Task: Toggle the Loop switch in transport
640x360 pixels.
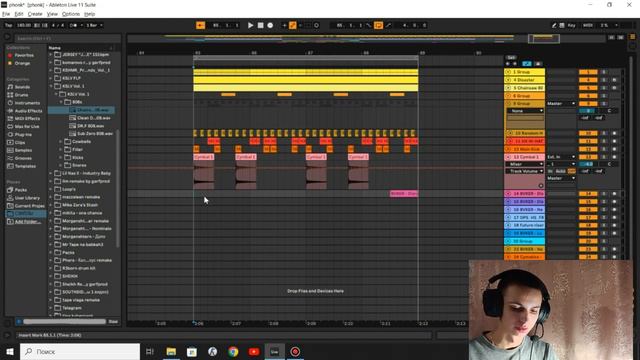Action: (x=378, y=25)
